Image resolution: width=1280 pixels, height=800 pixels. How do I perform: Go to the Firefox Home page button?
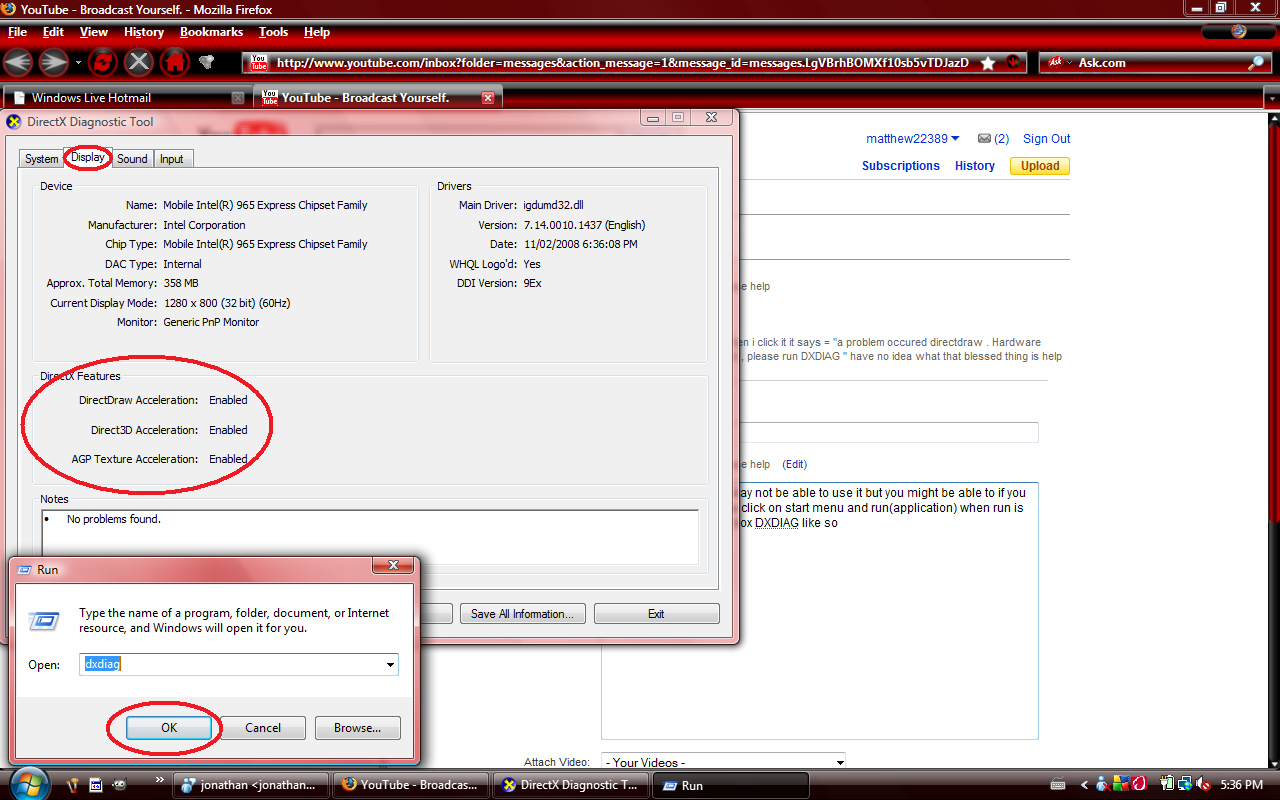point(174,62)
